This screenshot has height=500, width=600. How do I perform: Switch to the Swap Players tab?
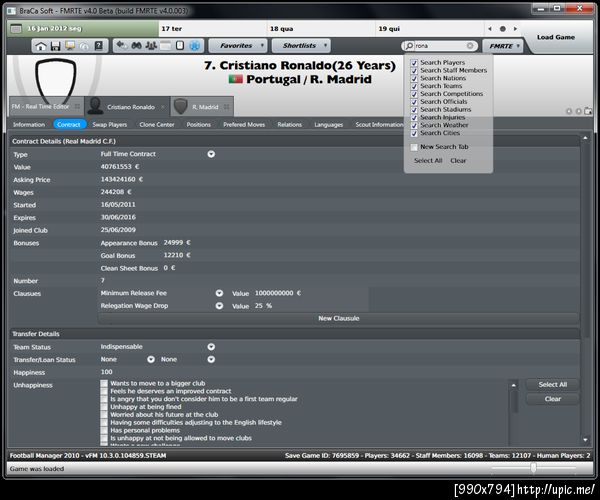(x=110, y=125)
